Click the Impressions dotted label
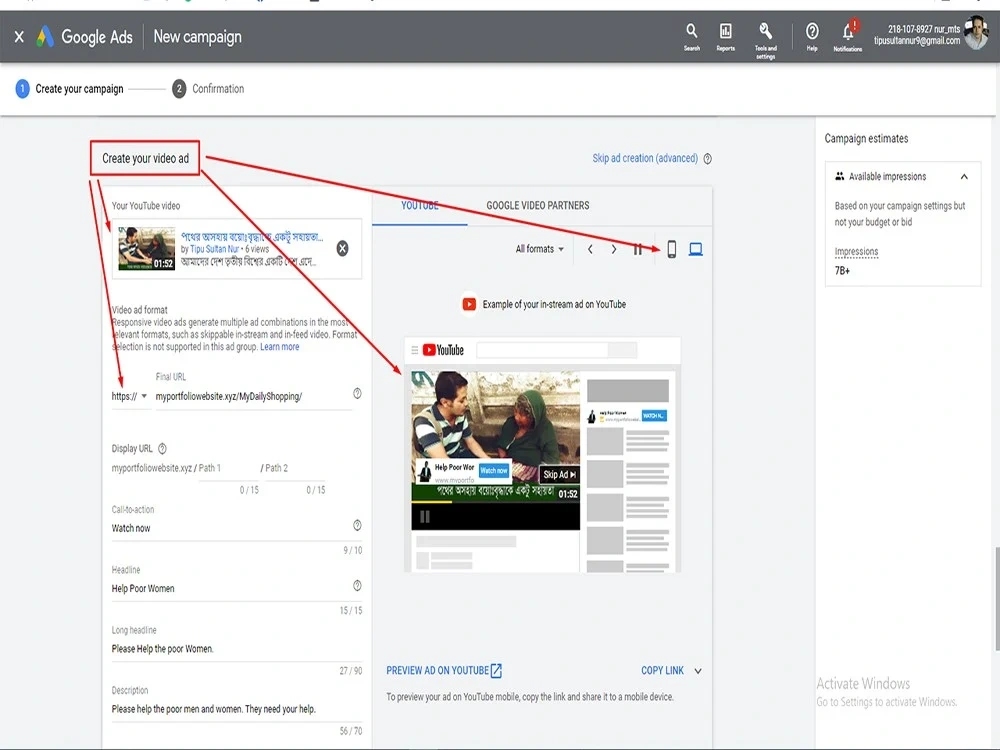Image resolution: width=1000 pixels, height=750 pixels. point(856,252)
